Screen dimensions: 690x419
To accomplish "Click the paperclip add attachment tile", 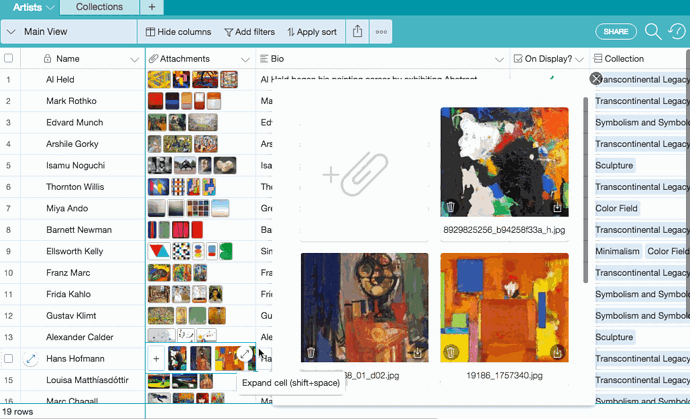I will pyautogui.click(x=364, y=174).
